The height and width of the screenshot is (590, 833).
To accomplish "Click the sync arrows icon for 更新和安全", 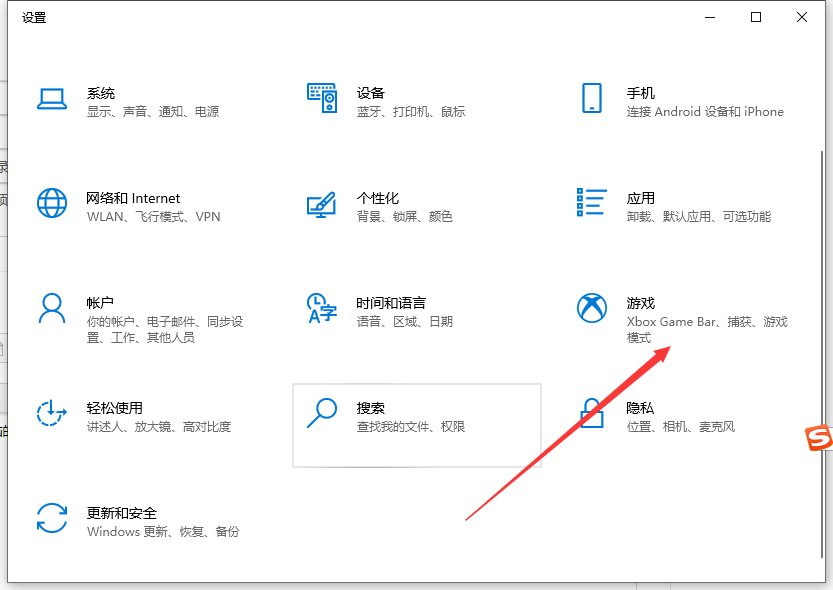I will [x=52, y=518].
